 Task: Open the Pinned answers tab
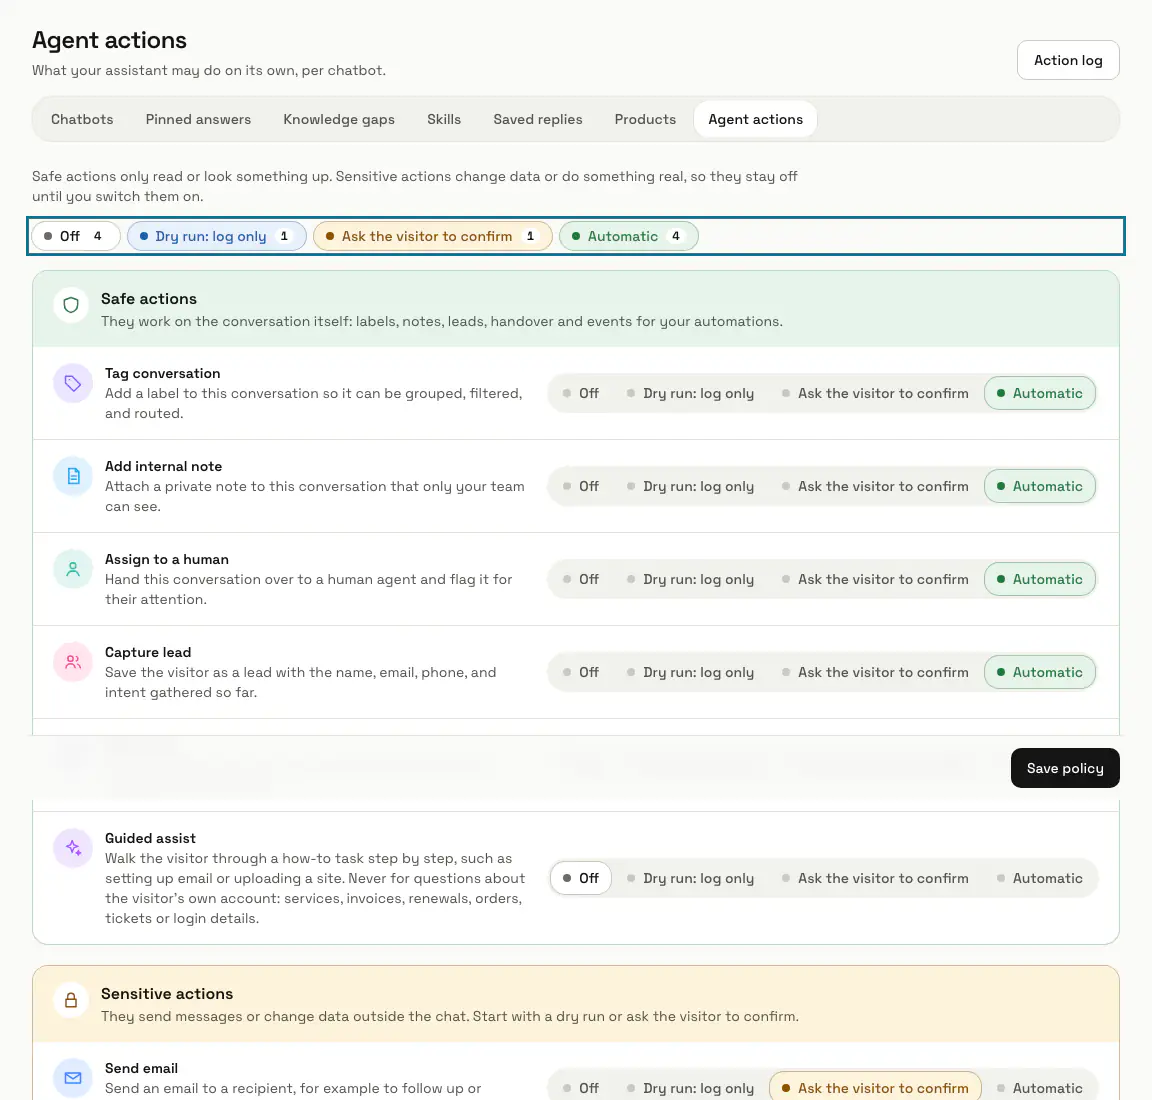point(198,119)
